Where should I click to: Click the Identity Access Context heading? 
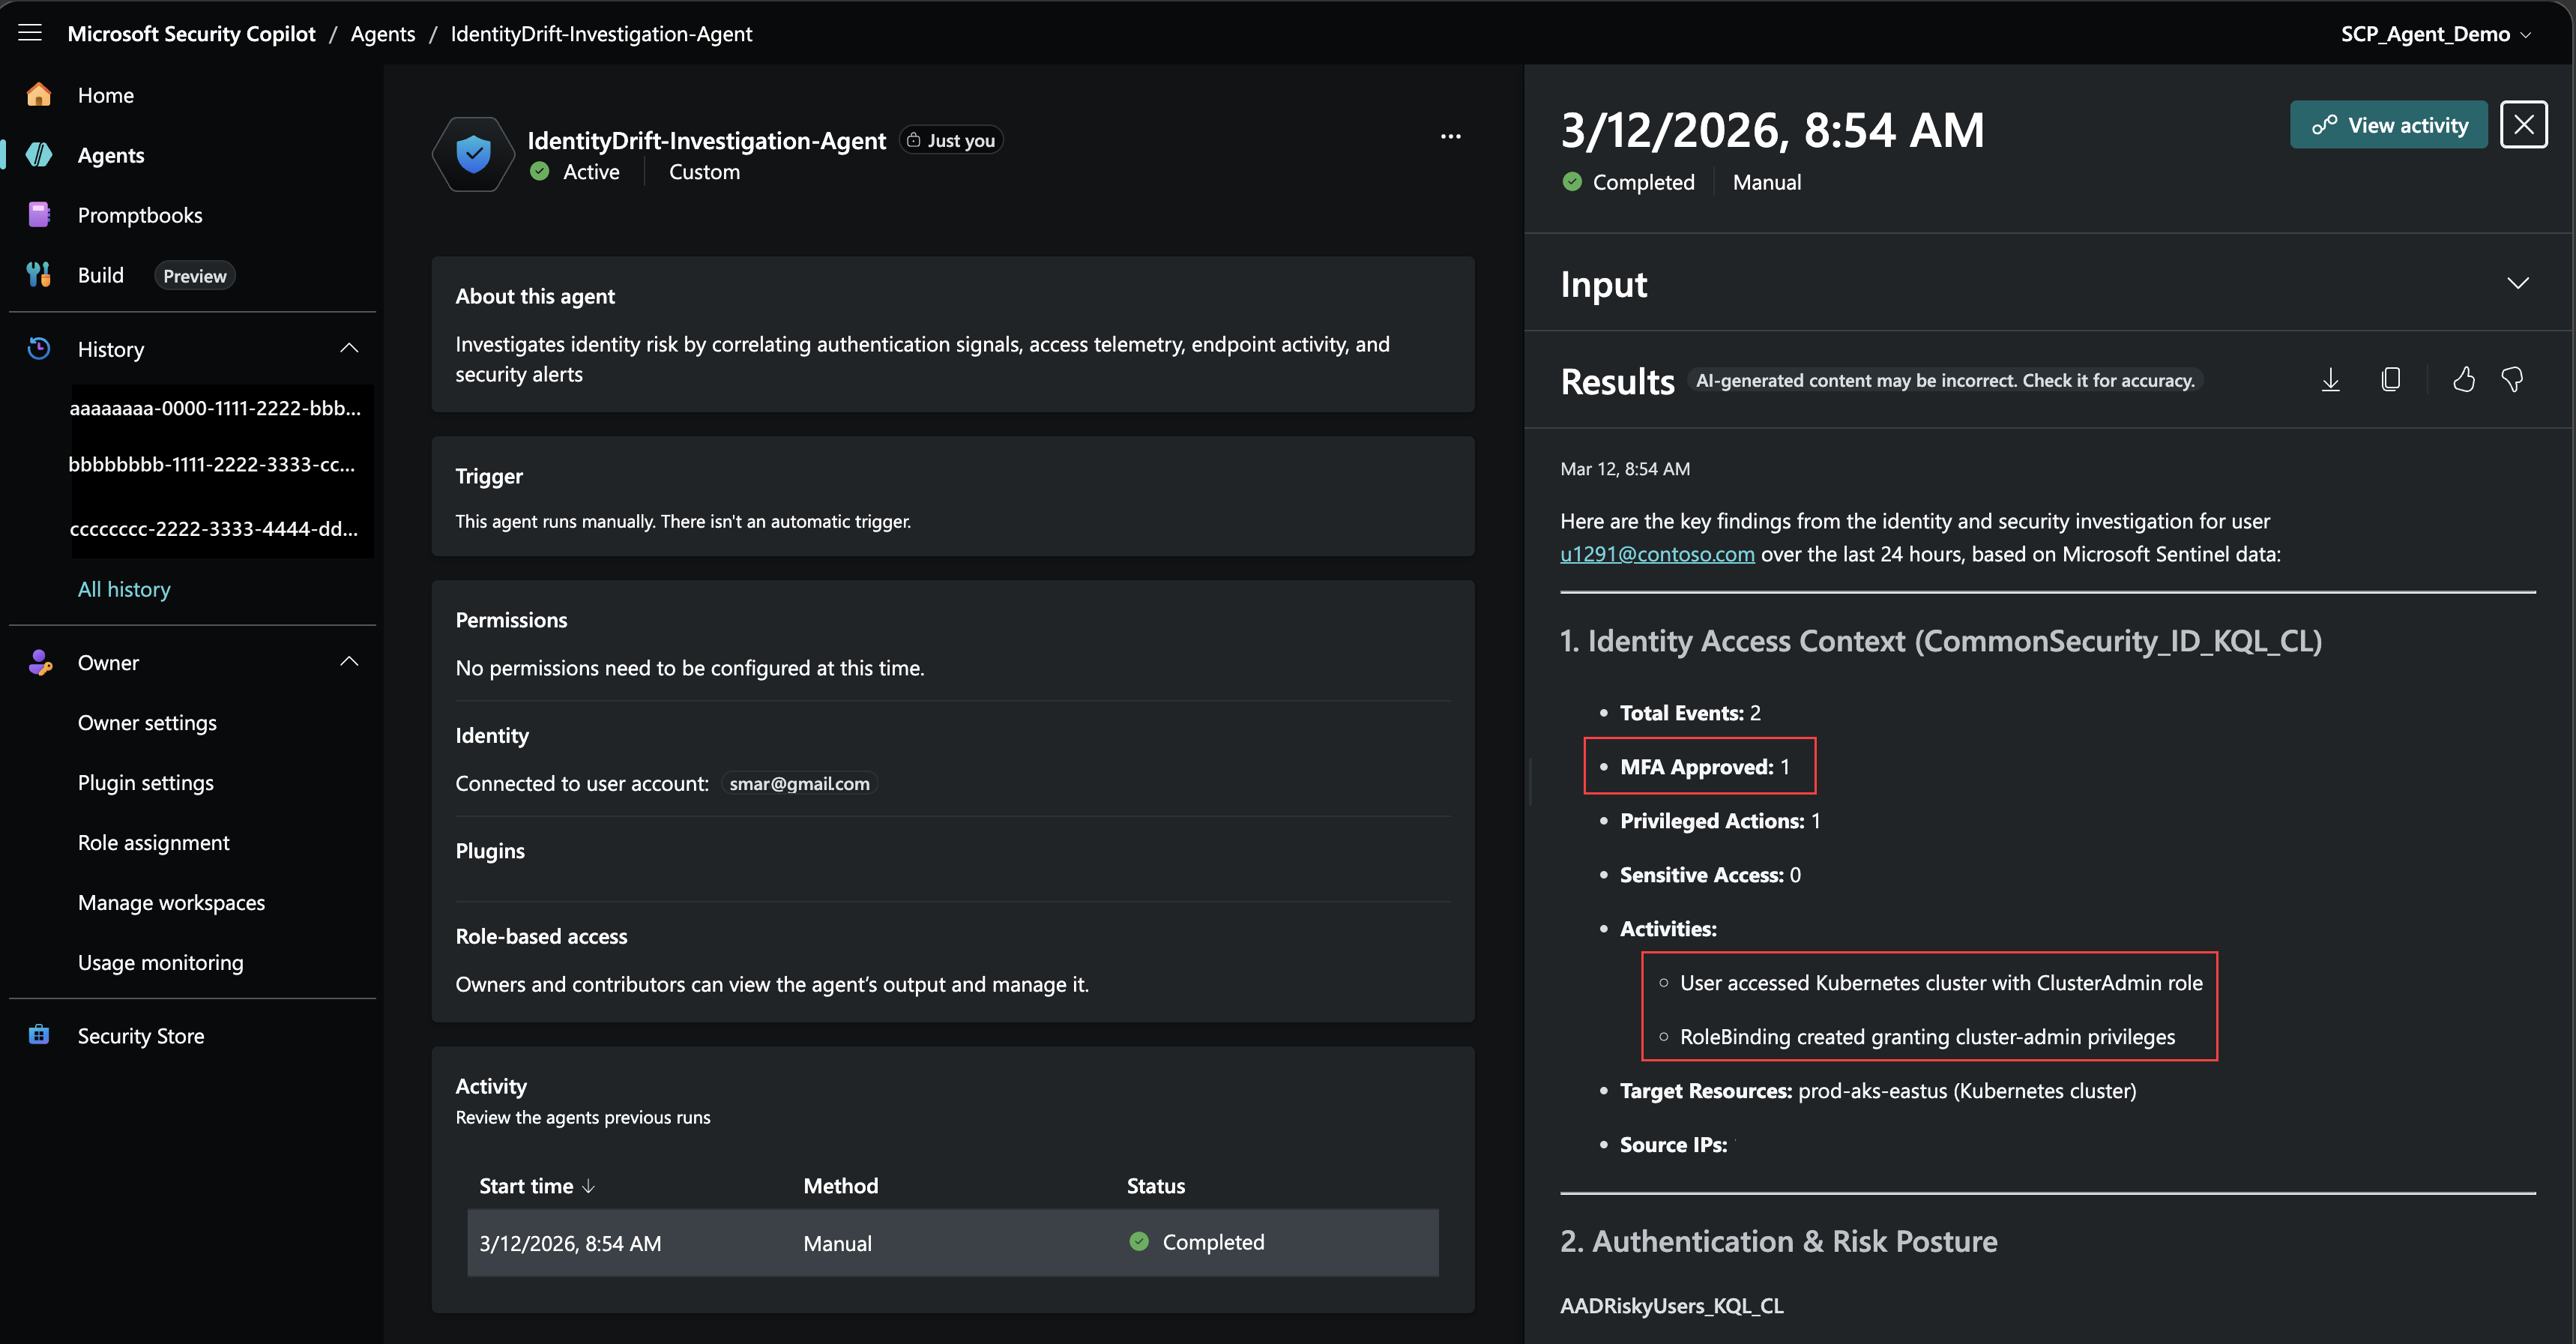coord(1940,640)
